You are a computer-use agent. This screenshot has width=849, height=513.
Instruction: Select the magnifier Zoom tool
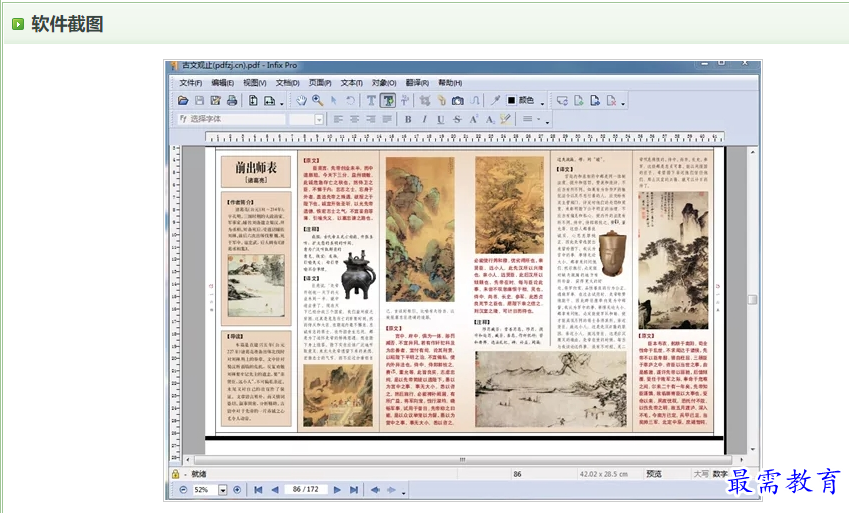[x=318, y=101]
